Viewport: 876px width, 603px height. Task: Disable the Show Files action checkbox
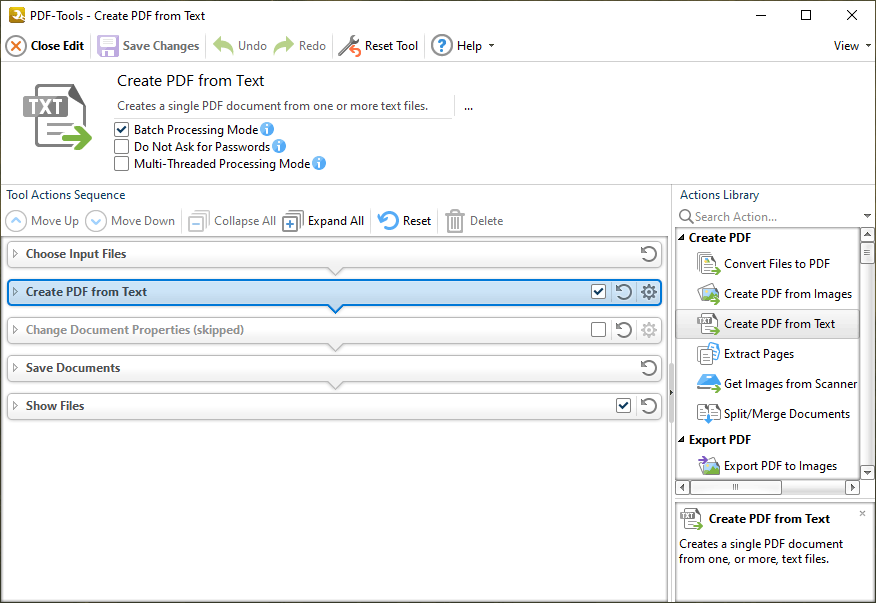(x=623, y=406)
